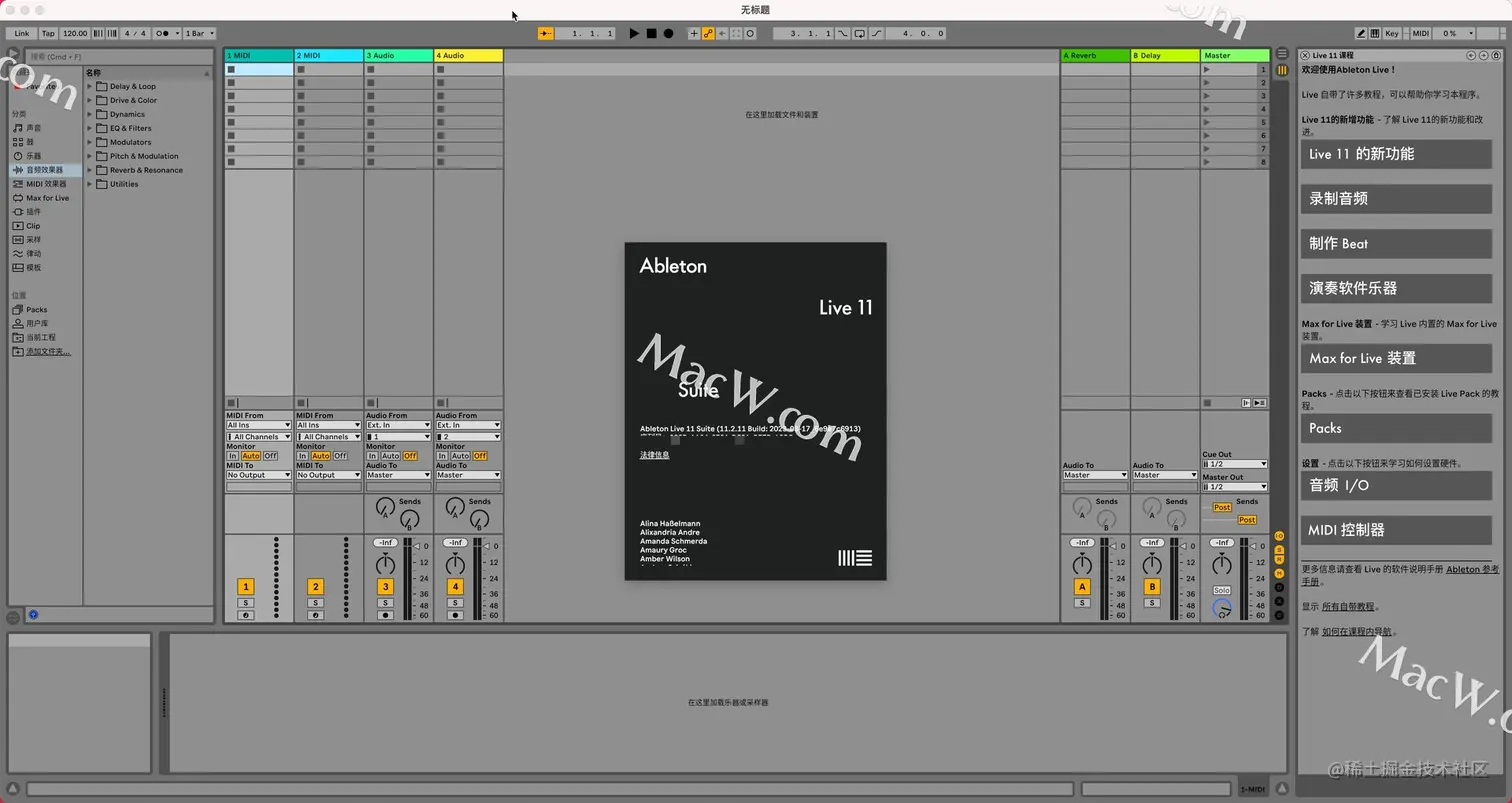This screenshot has height=803, width=1512.
Task: Open track 1 MIDI From All Ins dropdown
Action: click(x=259, y=425)
